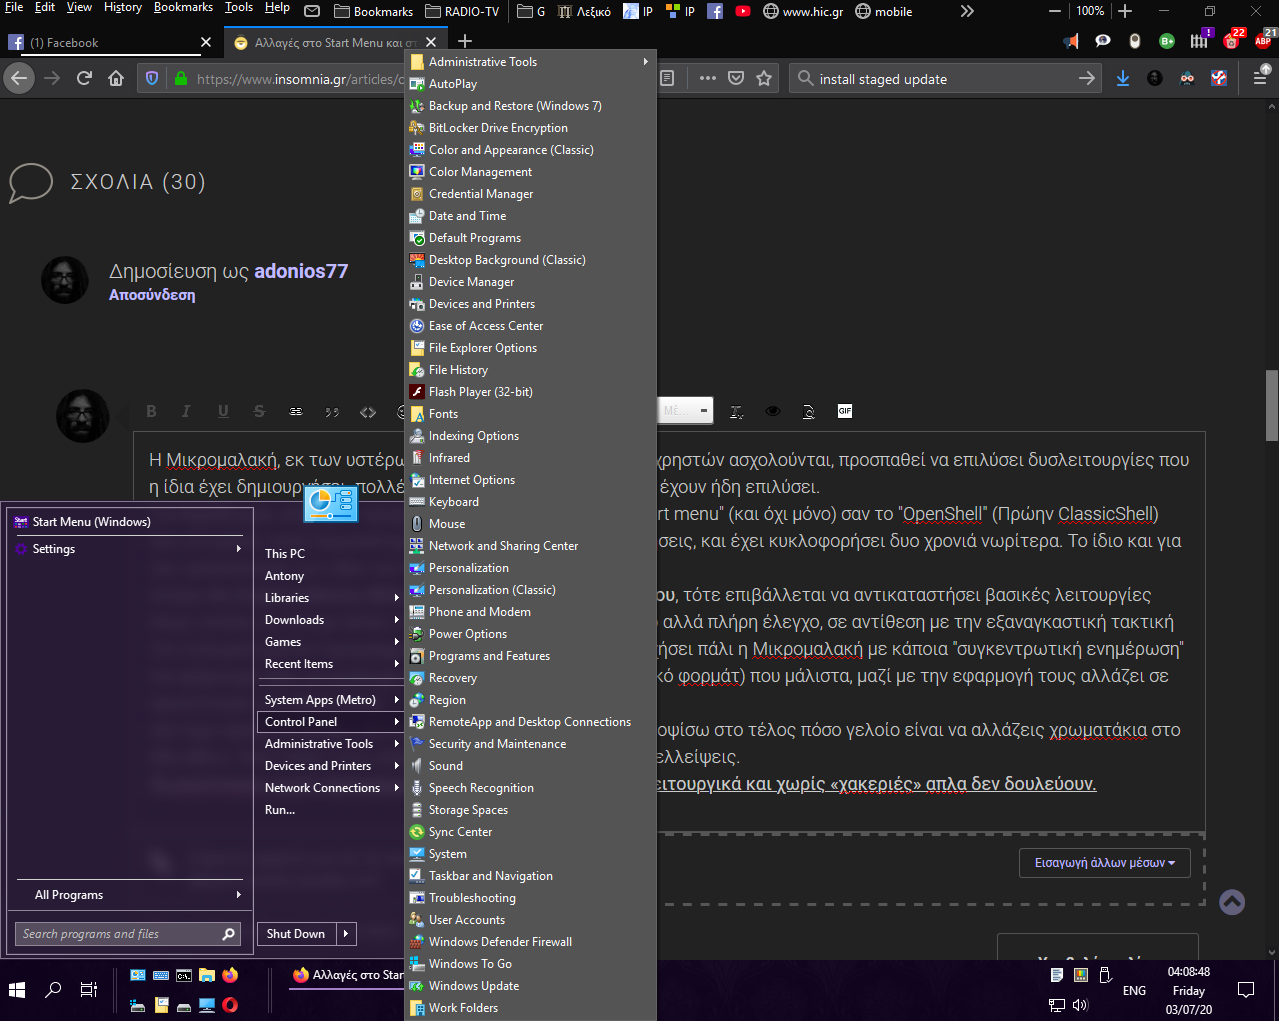Open Firefox downloads arrow
This screenshot has height=1021, width=1279.
coord(1123,78)
